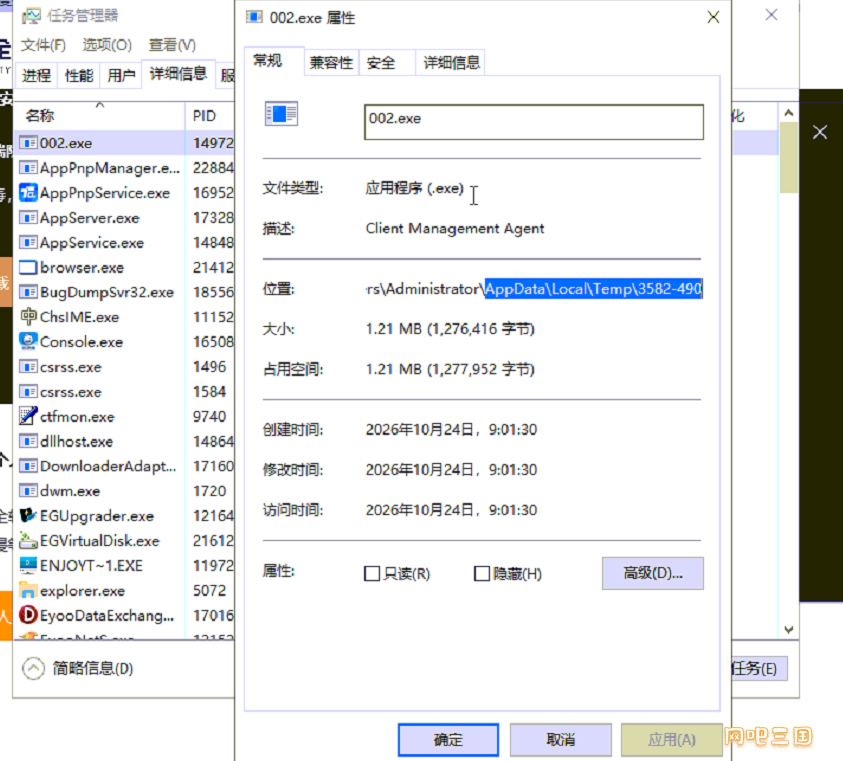Select the AppServer.exe process row
The height and width of the screenshot is (761, 843).
(x=124, y=218)
